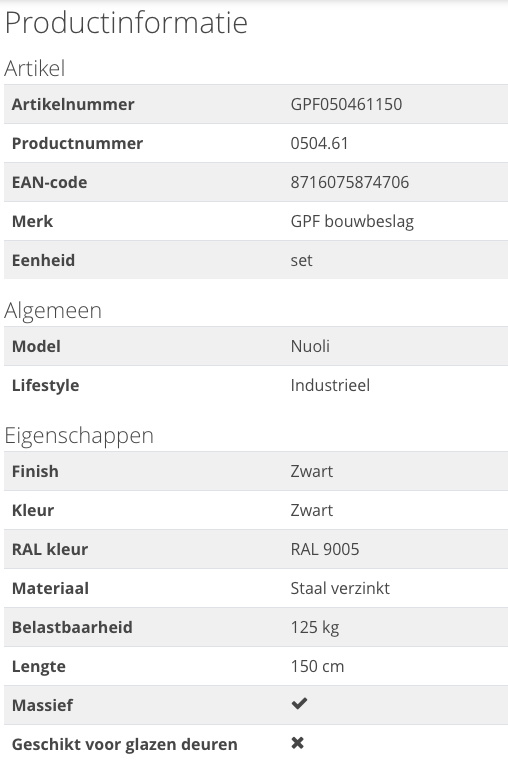The image size is (508, 760).
Task: Click the Algemeen section heading
Action: click(53, 311)
